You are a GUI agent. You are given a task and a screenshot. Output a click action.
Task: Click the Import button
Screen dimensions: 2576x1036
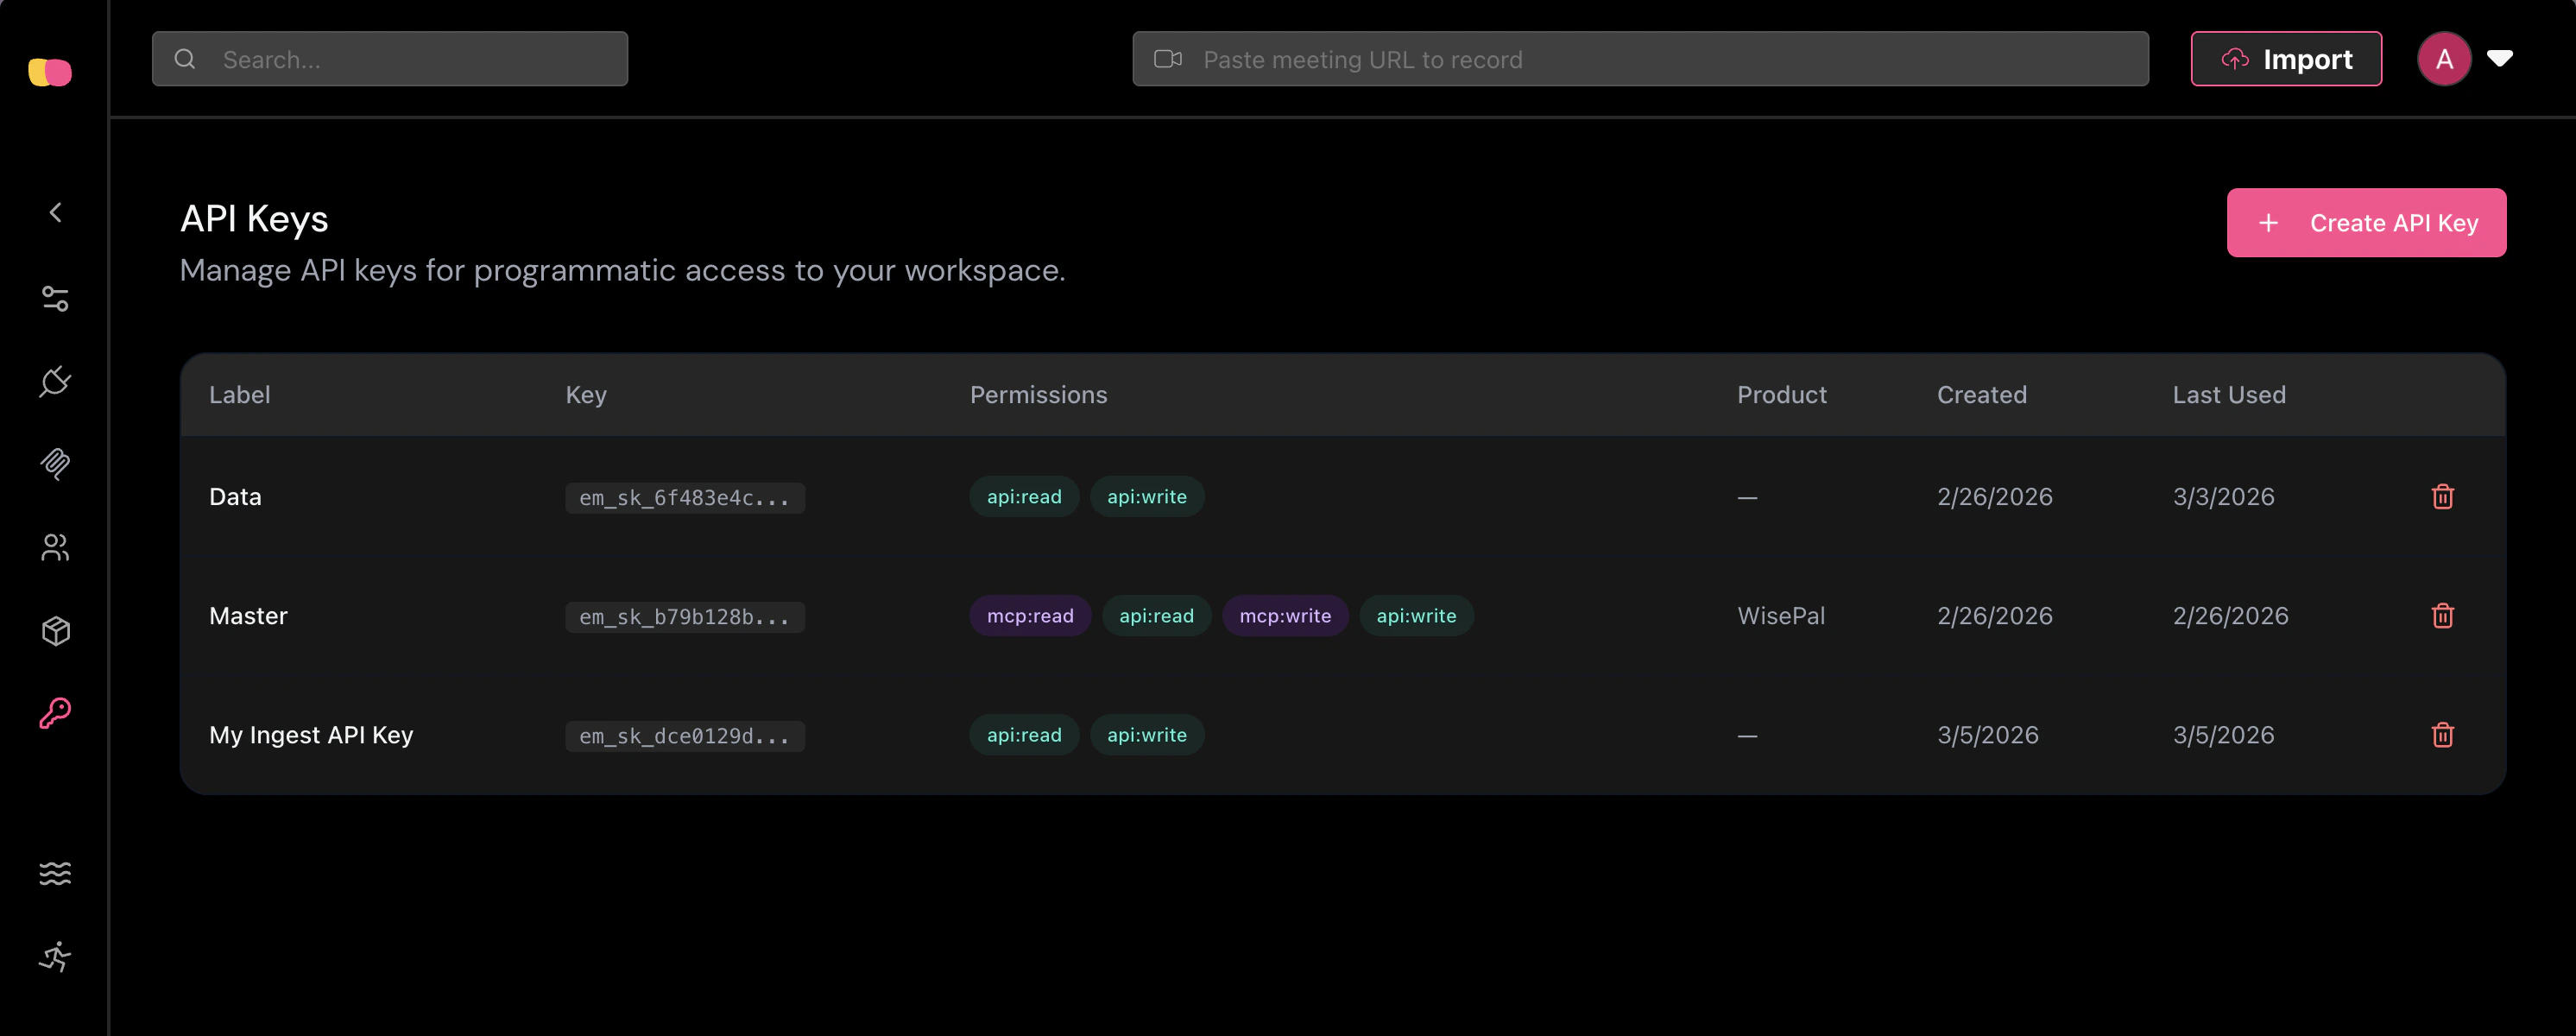[2286, 59]
